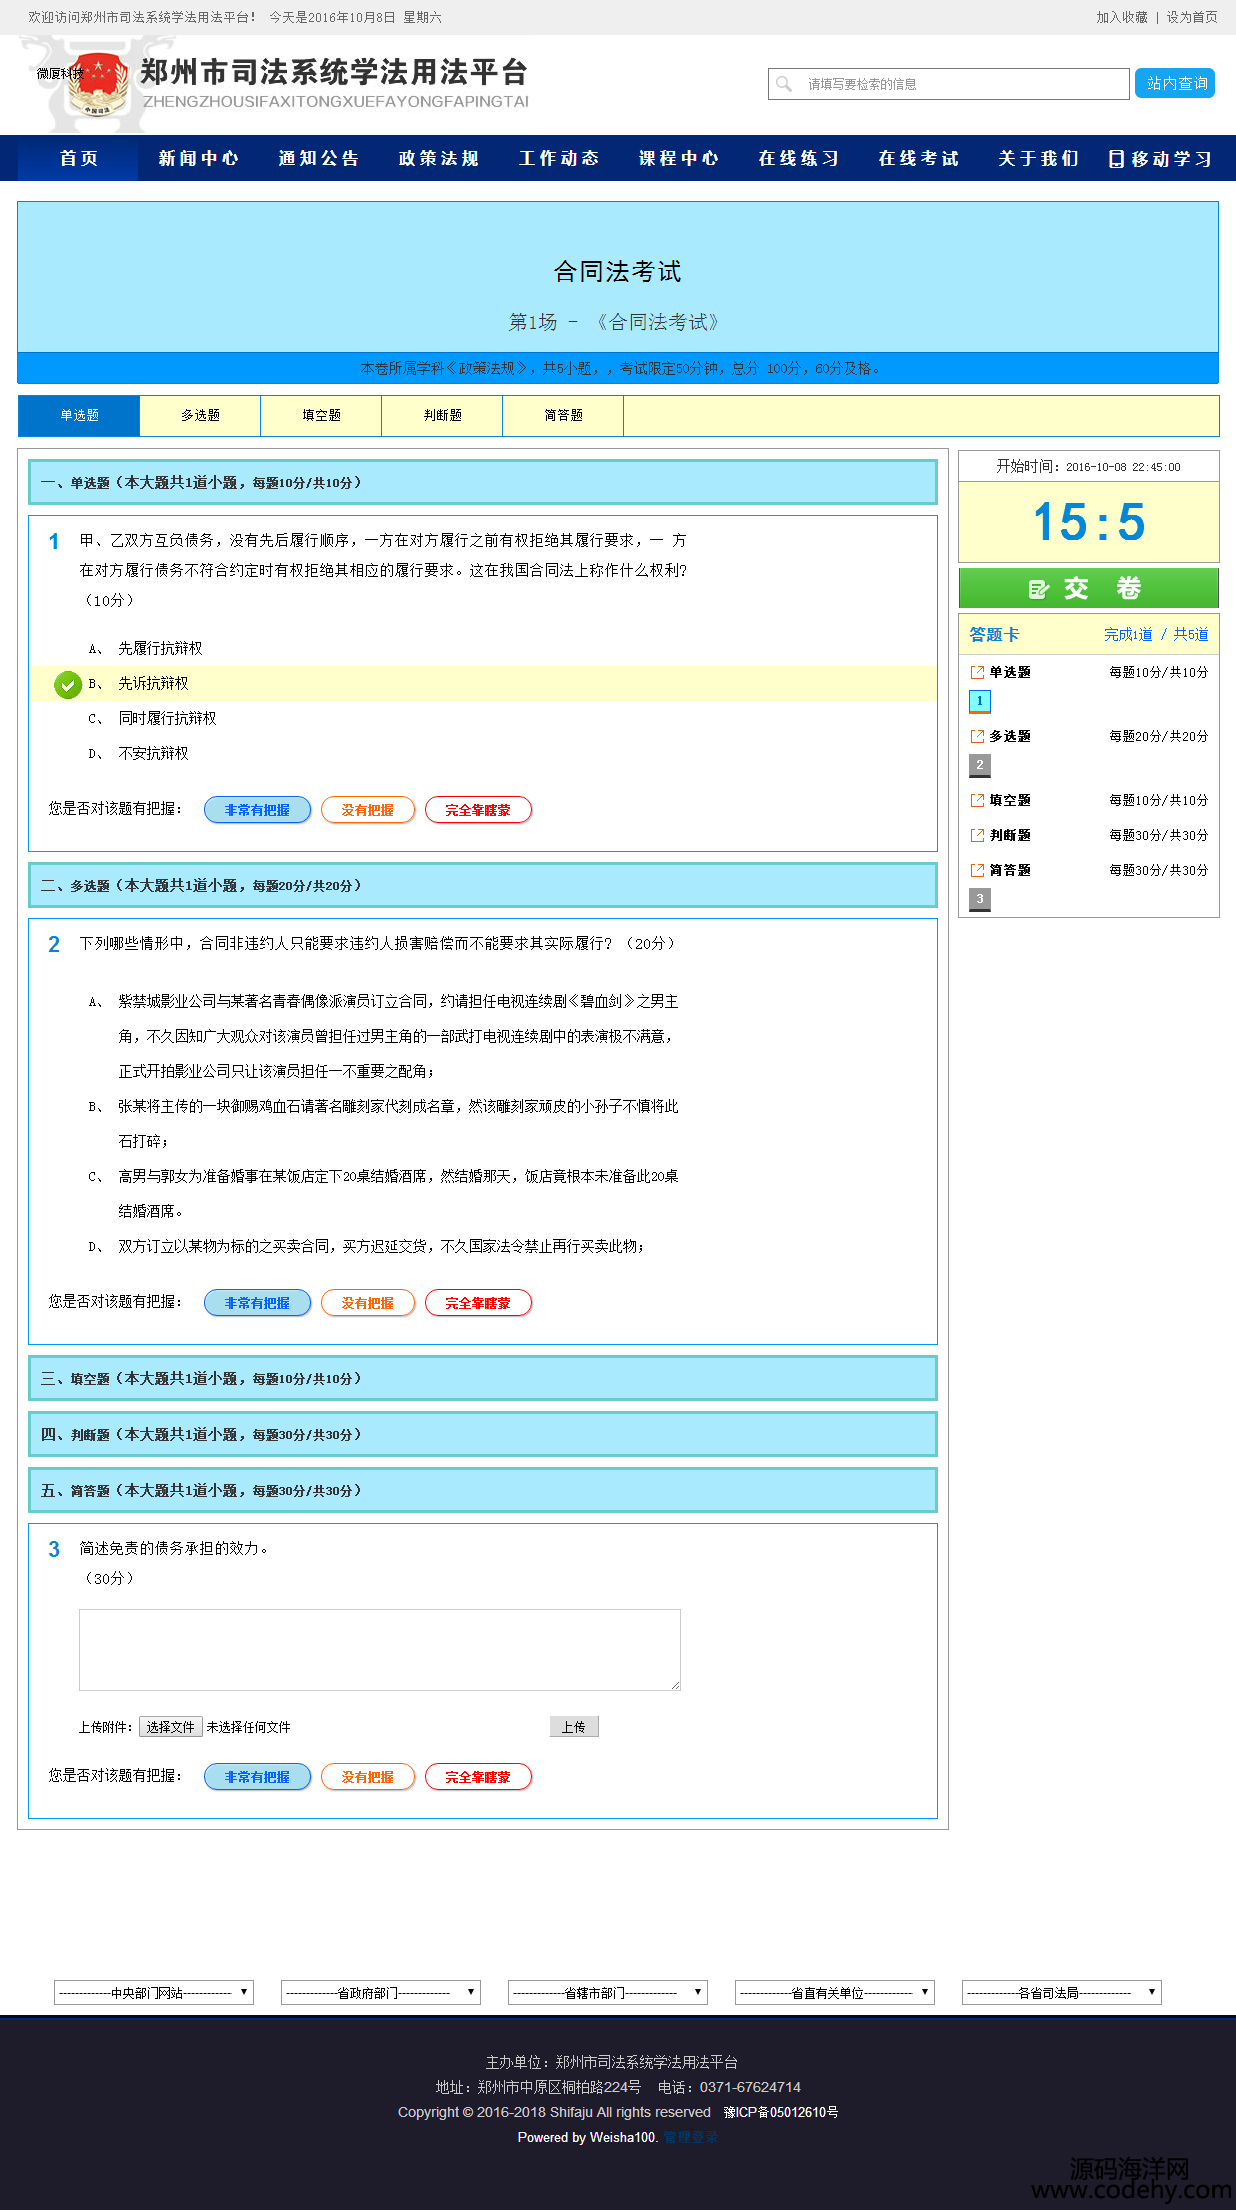1236x2210 pixels.
Task: Choose option D 不安抗辩权
Action: (153, 754)
